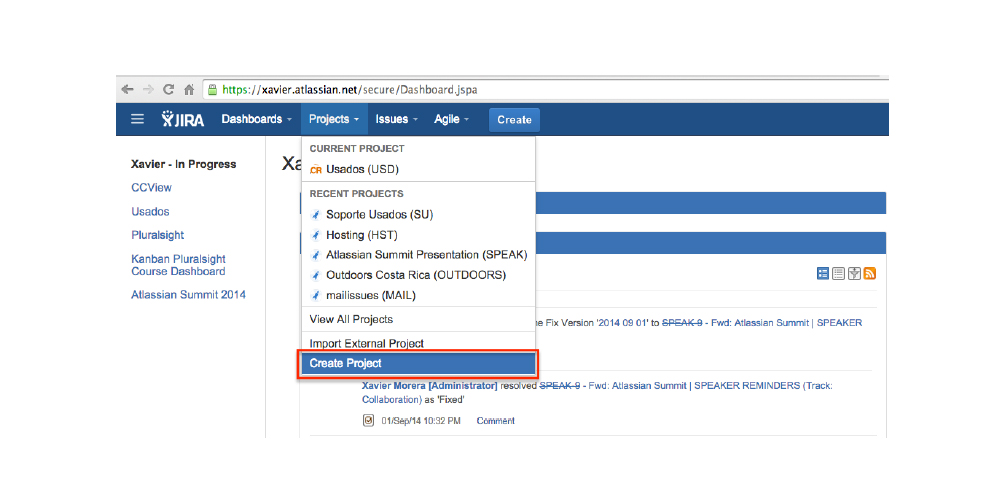
Task: Click the Comment link under the activity
Action: tap(496, 421)
